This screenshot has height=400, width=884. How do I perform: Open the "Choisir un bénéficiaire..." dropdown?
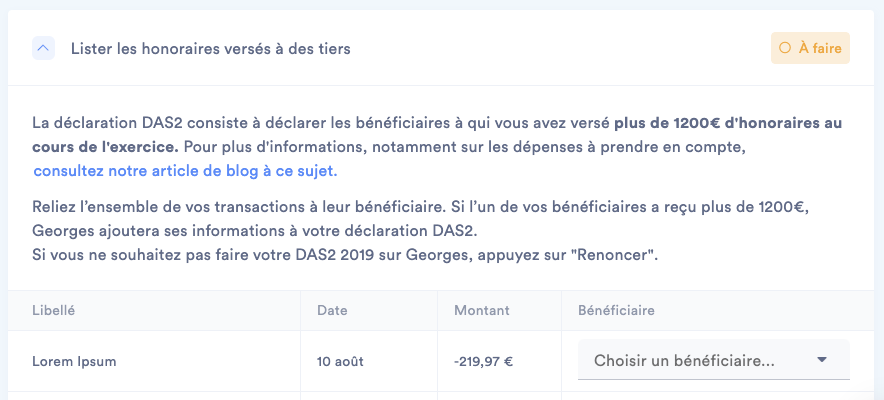click(700, 360)
